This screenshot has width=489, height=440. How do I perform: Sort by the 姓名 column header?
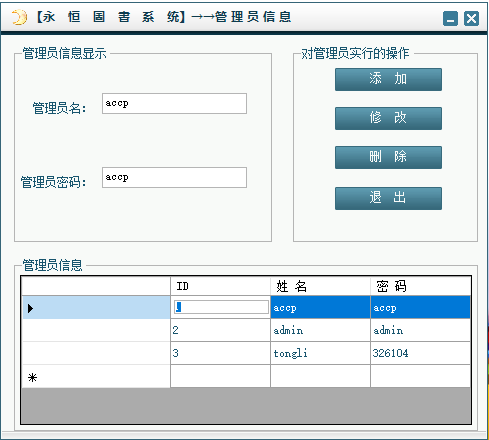coord(320,286)
